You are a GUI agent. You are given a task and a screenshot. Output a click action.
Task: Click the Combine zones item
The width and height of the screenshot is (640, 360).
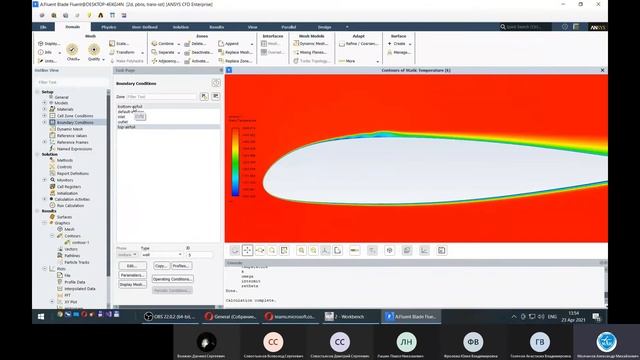pos(163,43)
